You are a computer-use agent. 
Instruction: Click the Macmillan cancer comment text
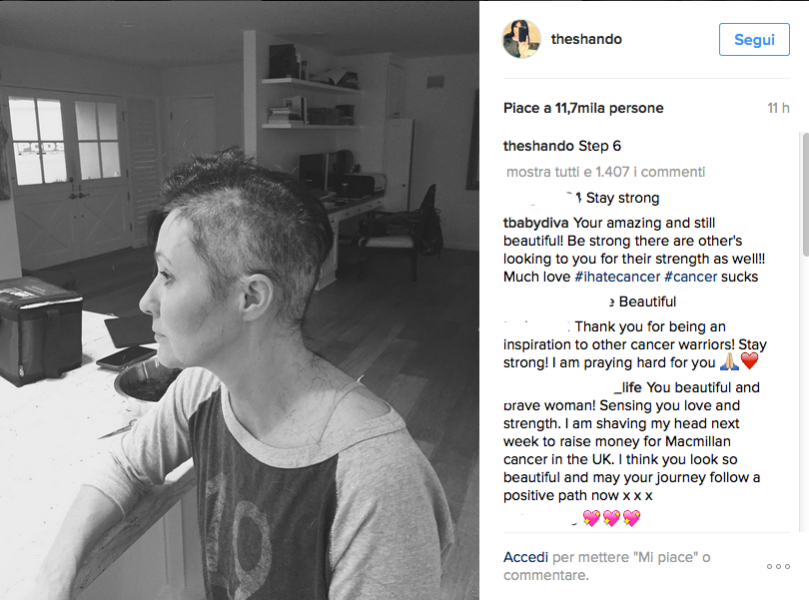(x=632, y=441)
